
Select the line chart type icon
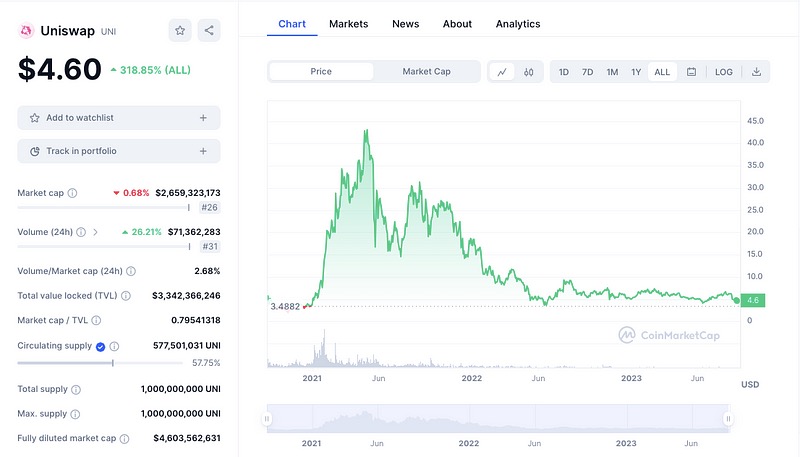502,72
